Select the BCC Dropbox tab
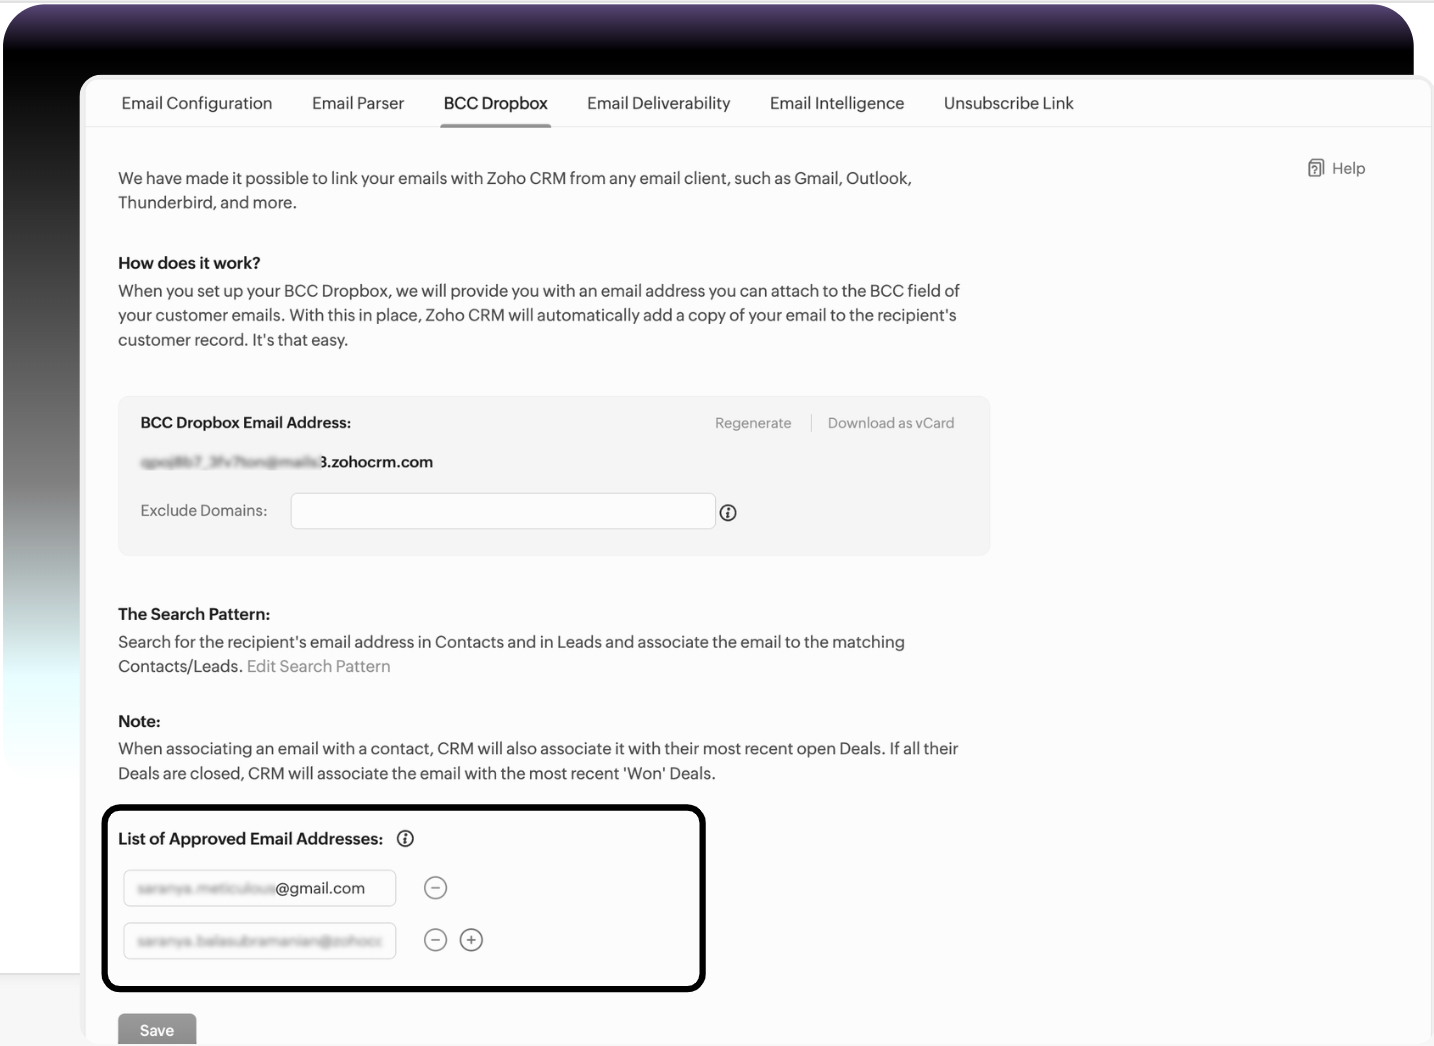The width and height of the screenshot is (1434, 1046). [495, 103]
